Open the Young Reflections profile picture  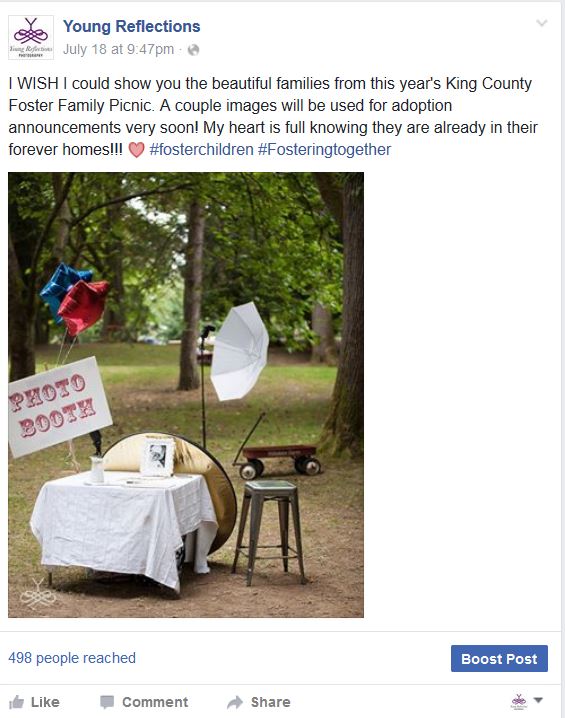tap(31, 37)
